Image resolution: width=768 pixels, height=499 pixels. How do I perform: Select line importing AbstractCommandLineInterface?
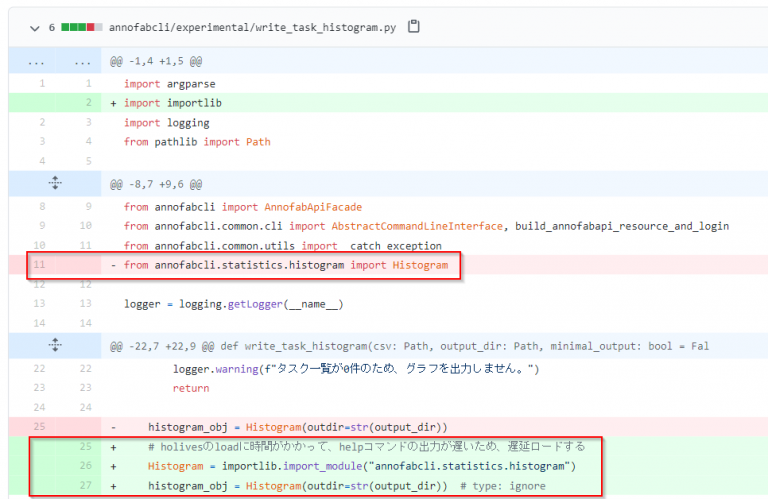426,226
